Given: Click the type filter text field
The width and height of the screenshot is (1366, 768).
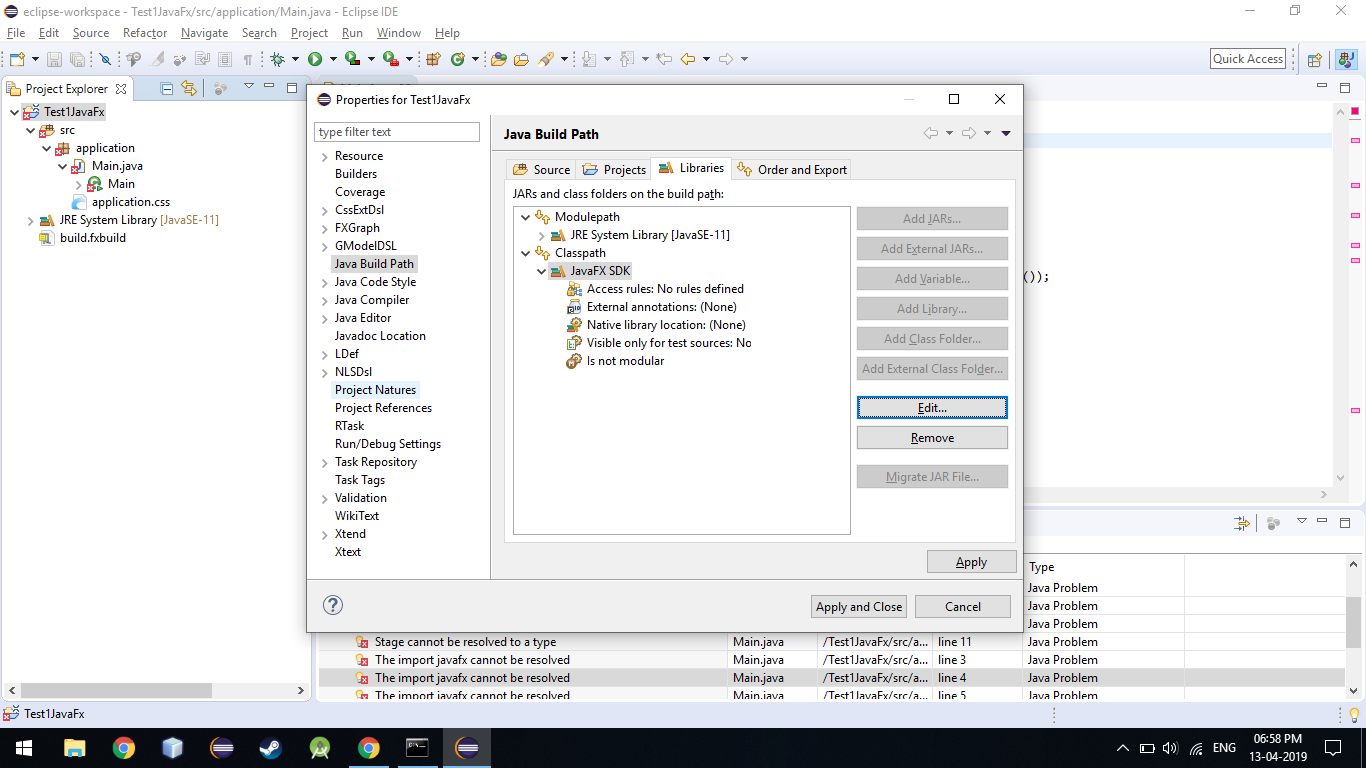Looking at the screenshot, I should (x=397, y=132).
